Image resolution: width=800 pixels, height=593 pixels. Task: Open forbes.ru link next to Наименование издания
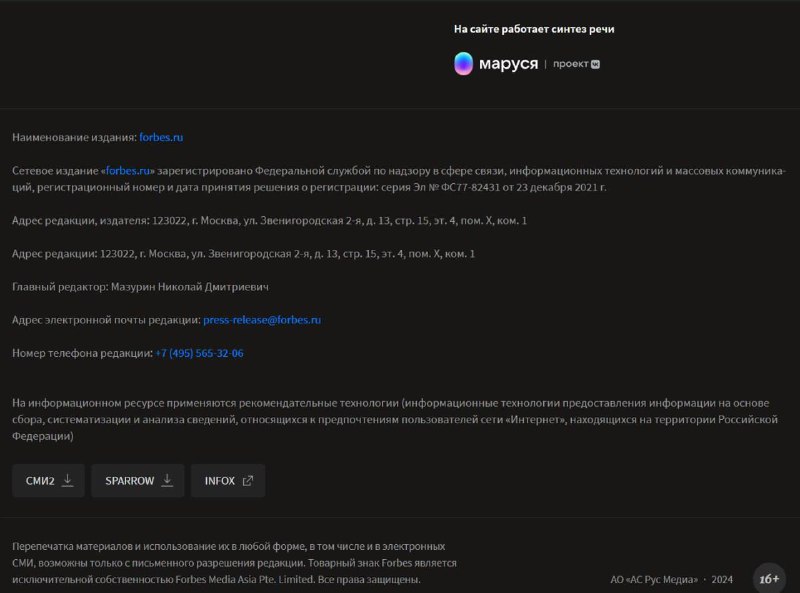coord(161,137)
